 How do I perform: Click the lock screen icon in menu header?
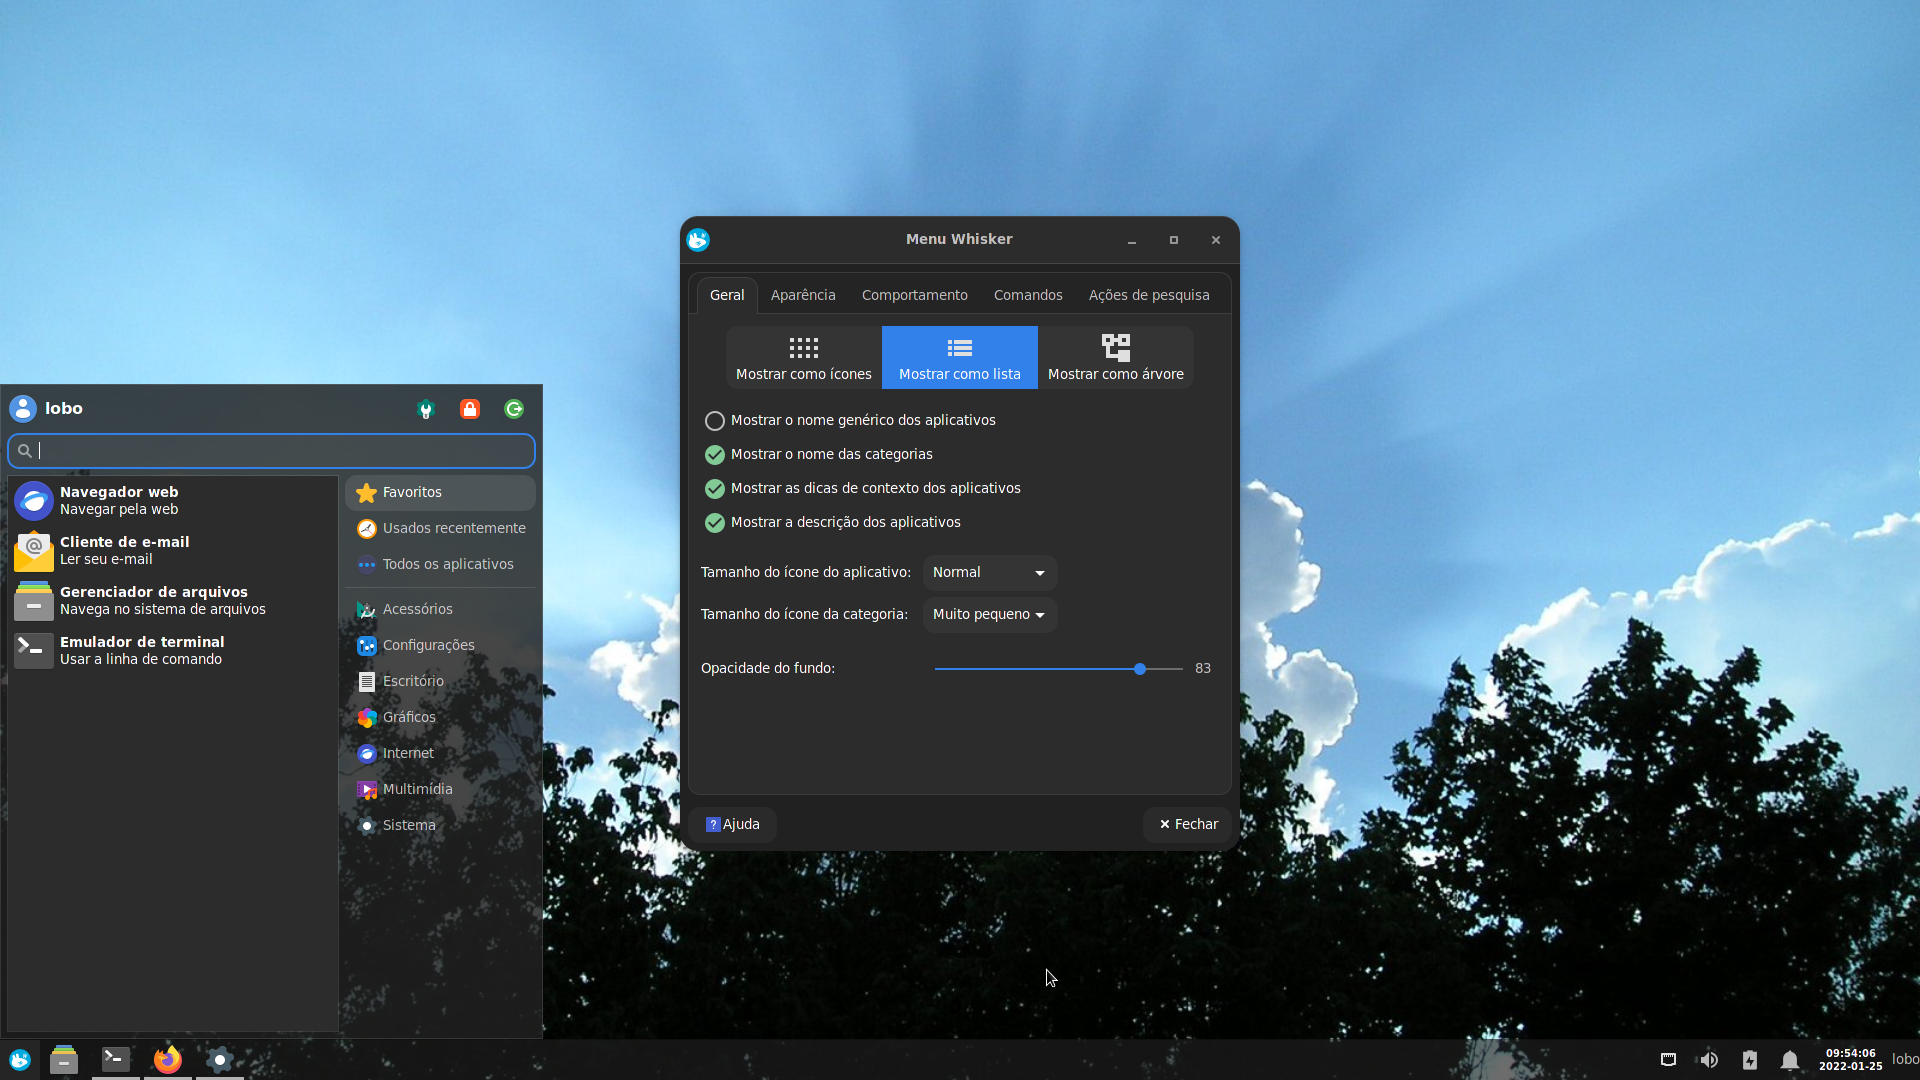click(x=470, y=409)
